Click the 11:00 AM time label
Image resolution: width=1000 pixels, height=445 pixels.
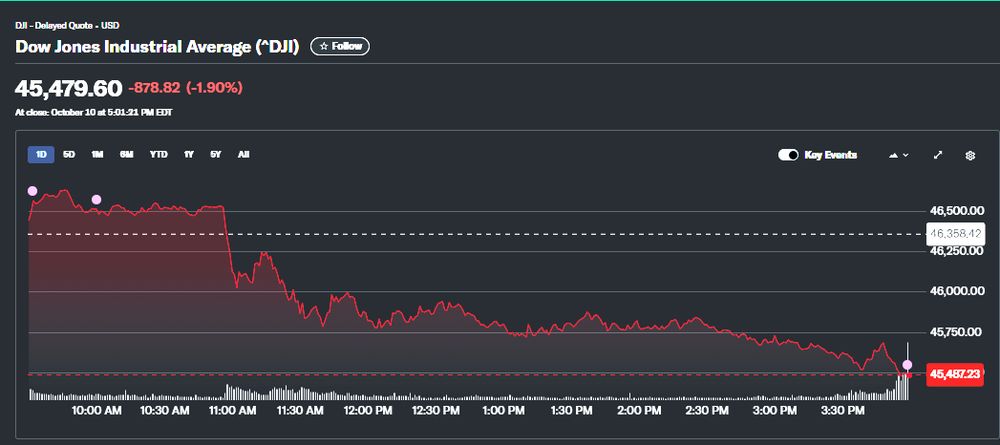click(x=233, y=411)
